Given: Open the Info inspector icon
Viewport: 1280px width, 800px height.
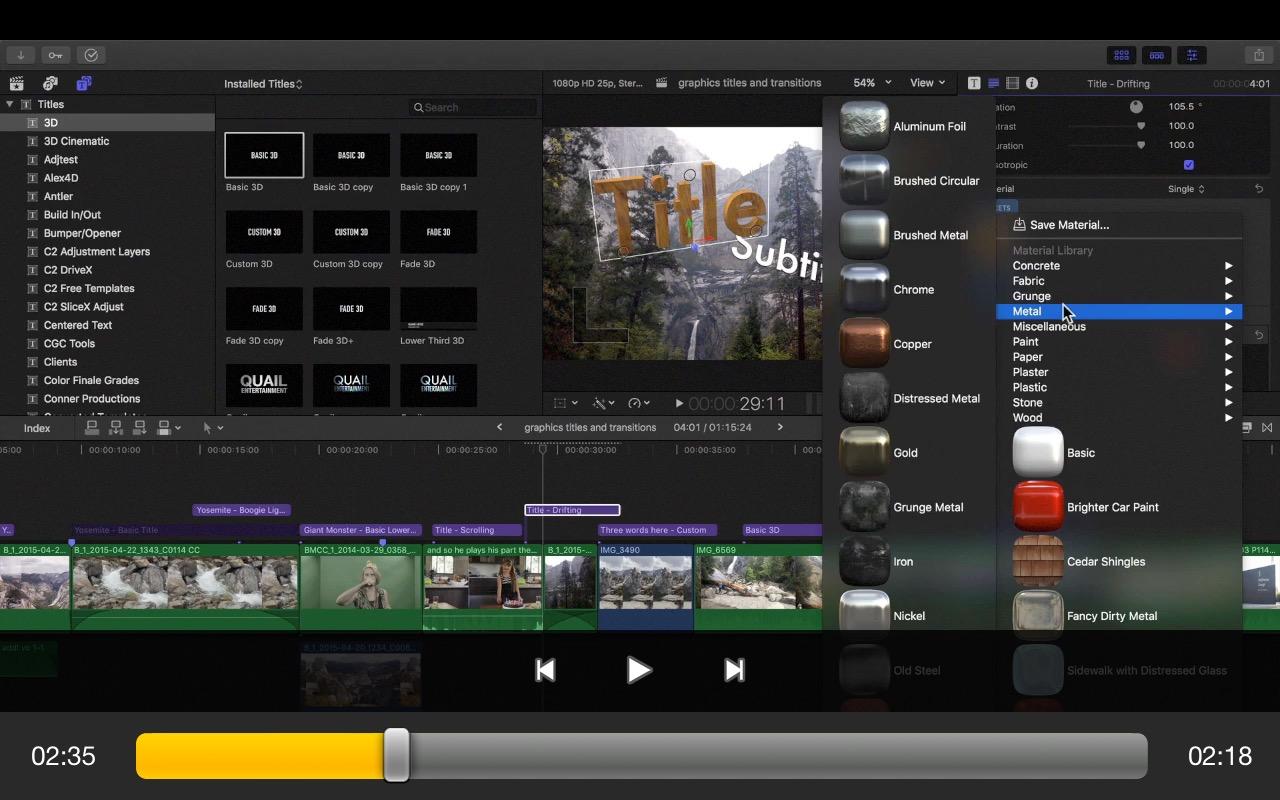Looking at the screenshot, I should [x=1032, y=83].
